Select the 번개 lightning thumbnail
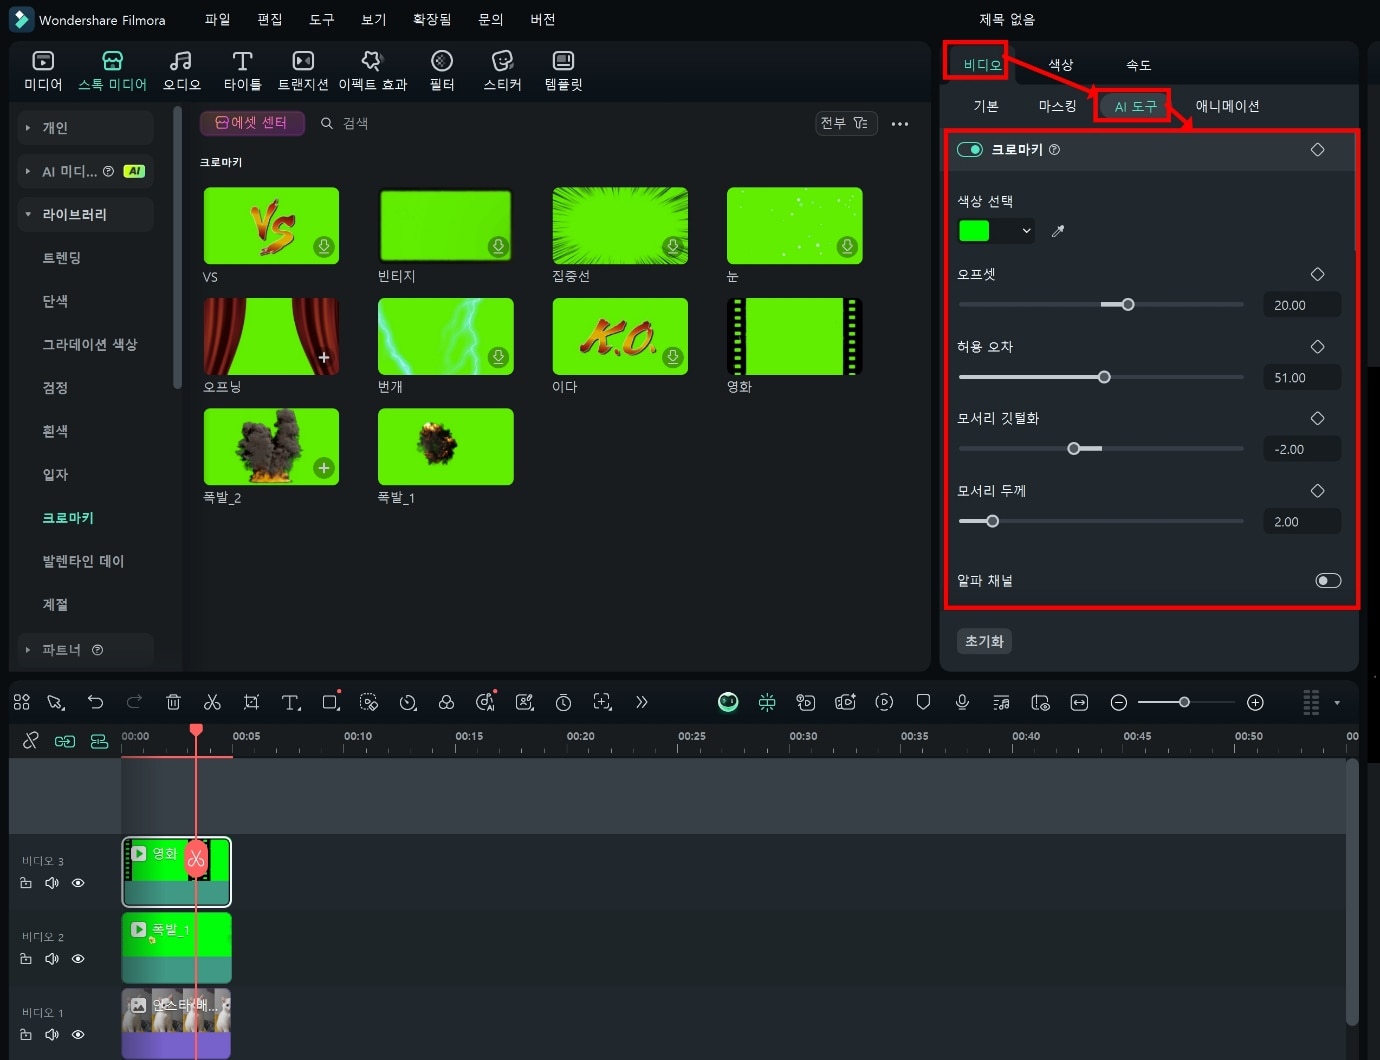 tap(445, 337)
